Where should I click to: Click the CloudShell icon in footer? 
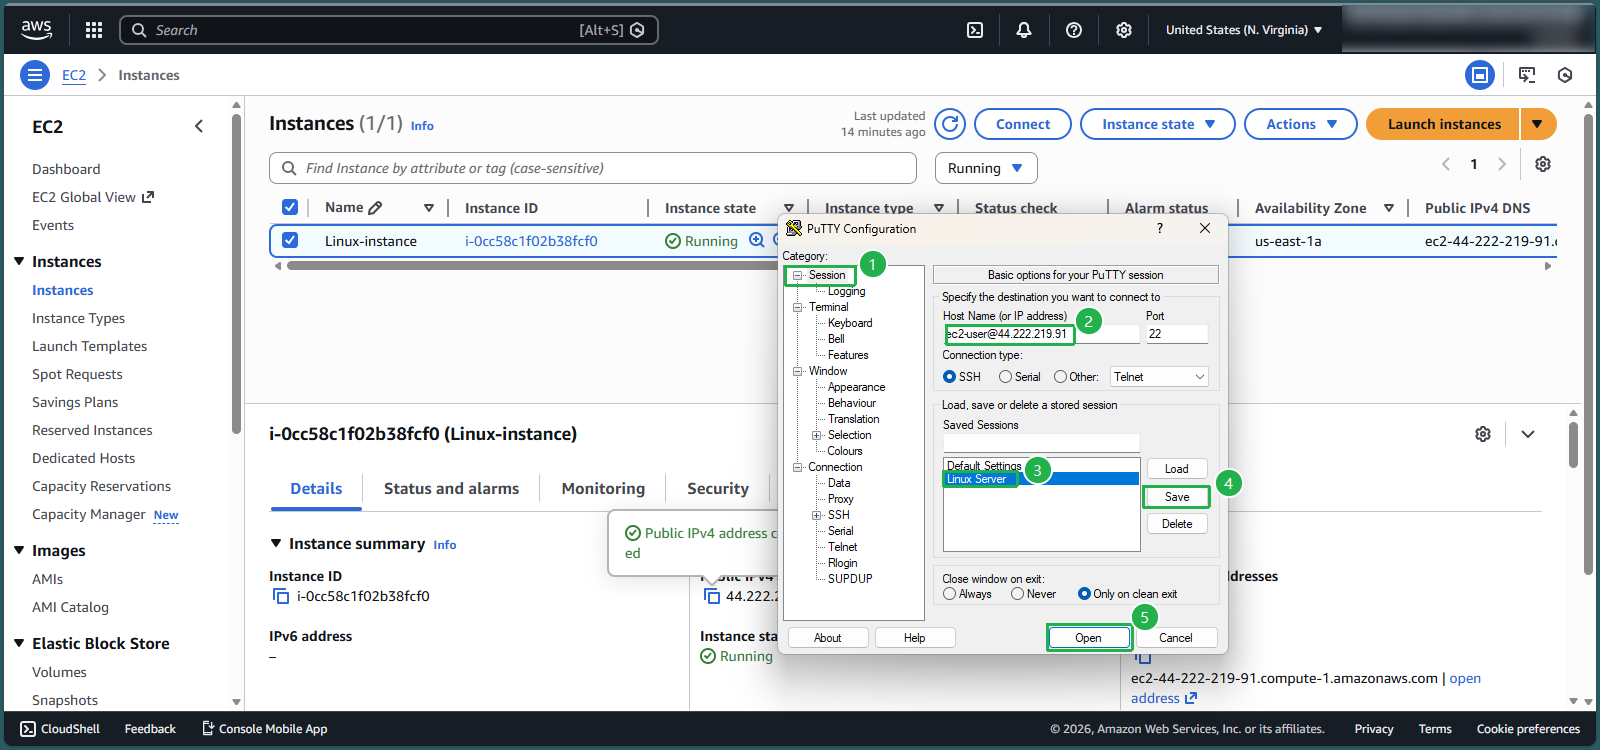coord(28,729)
